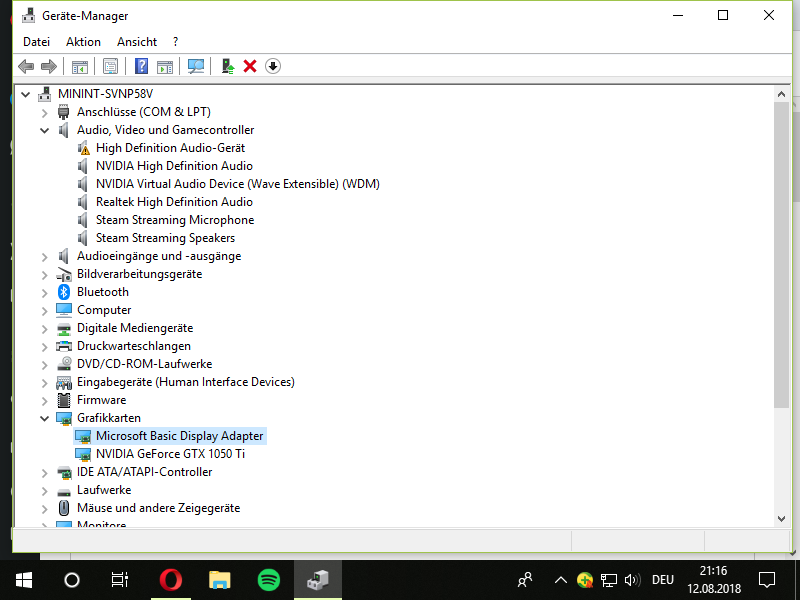Maximize the Geräte-Manager window
800x600 pixels.
(723, 15)
